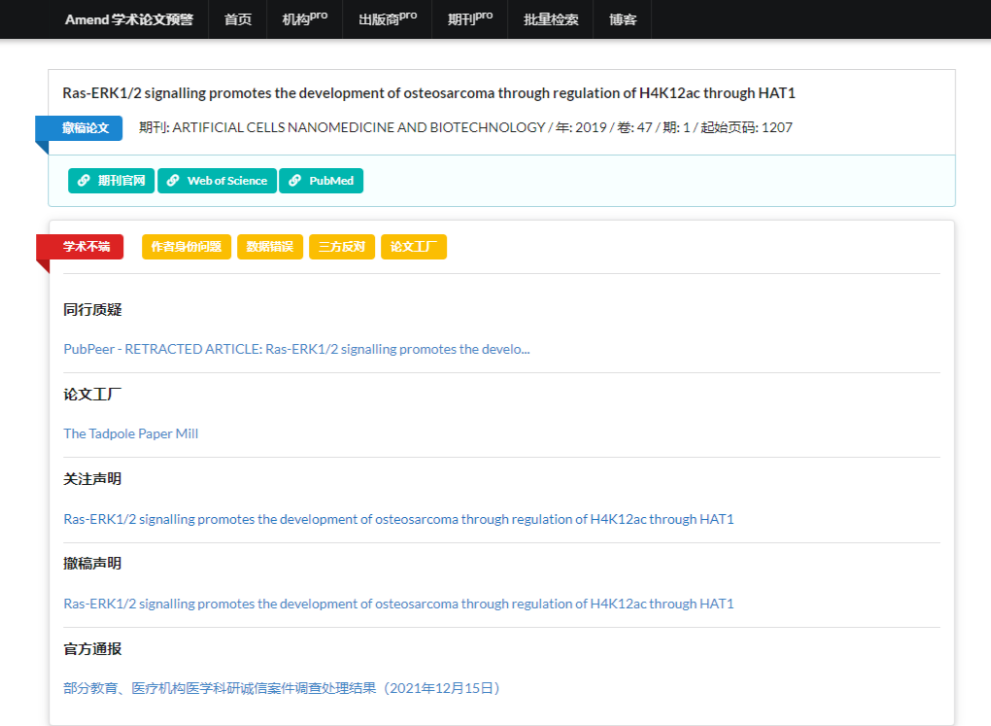Click the 三方反对 tag
The width and height of the screenshot is (991, 726).
coord(341,247)
